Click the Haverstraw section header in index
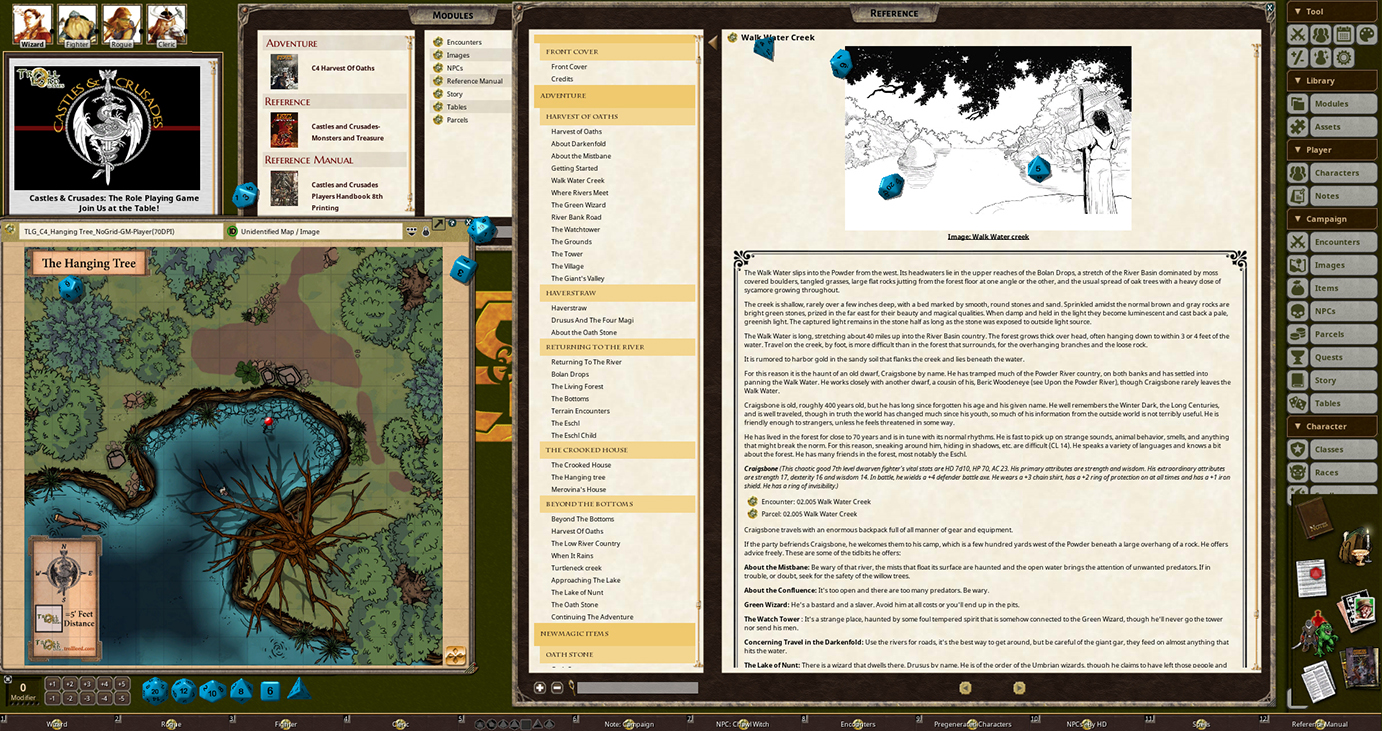 click(x=615, y=293)
